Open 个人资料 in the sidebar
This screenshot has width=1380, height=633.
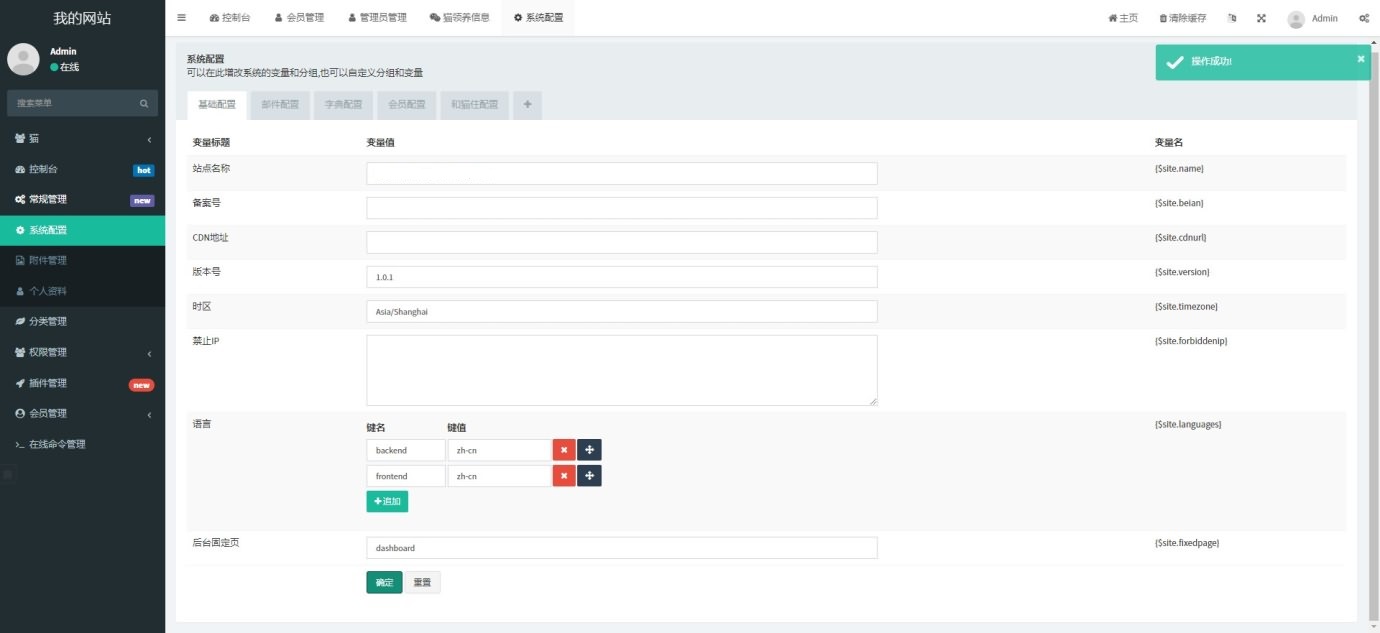point(82,291)
